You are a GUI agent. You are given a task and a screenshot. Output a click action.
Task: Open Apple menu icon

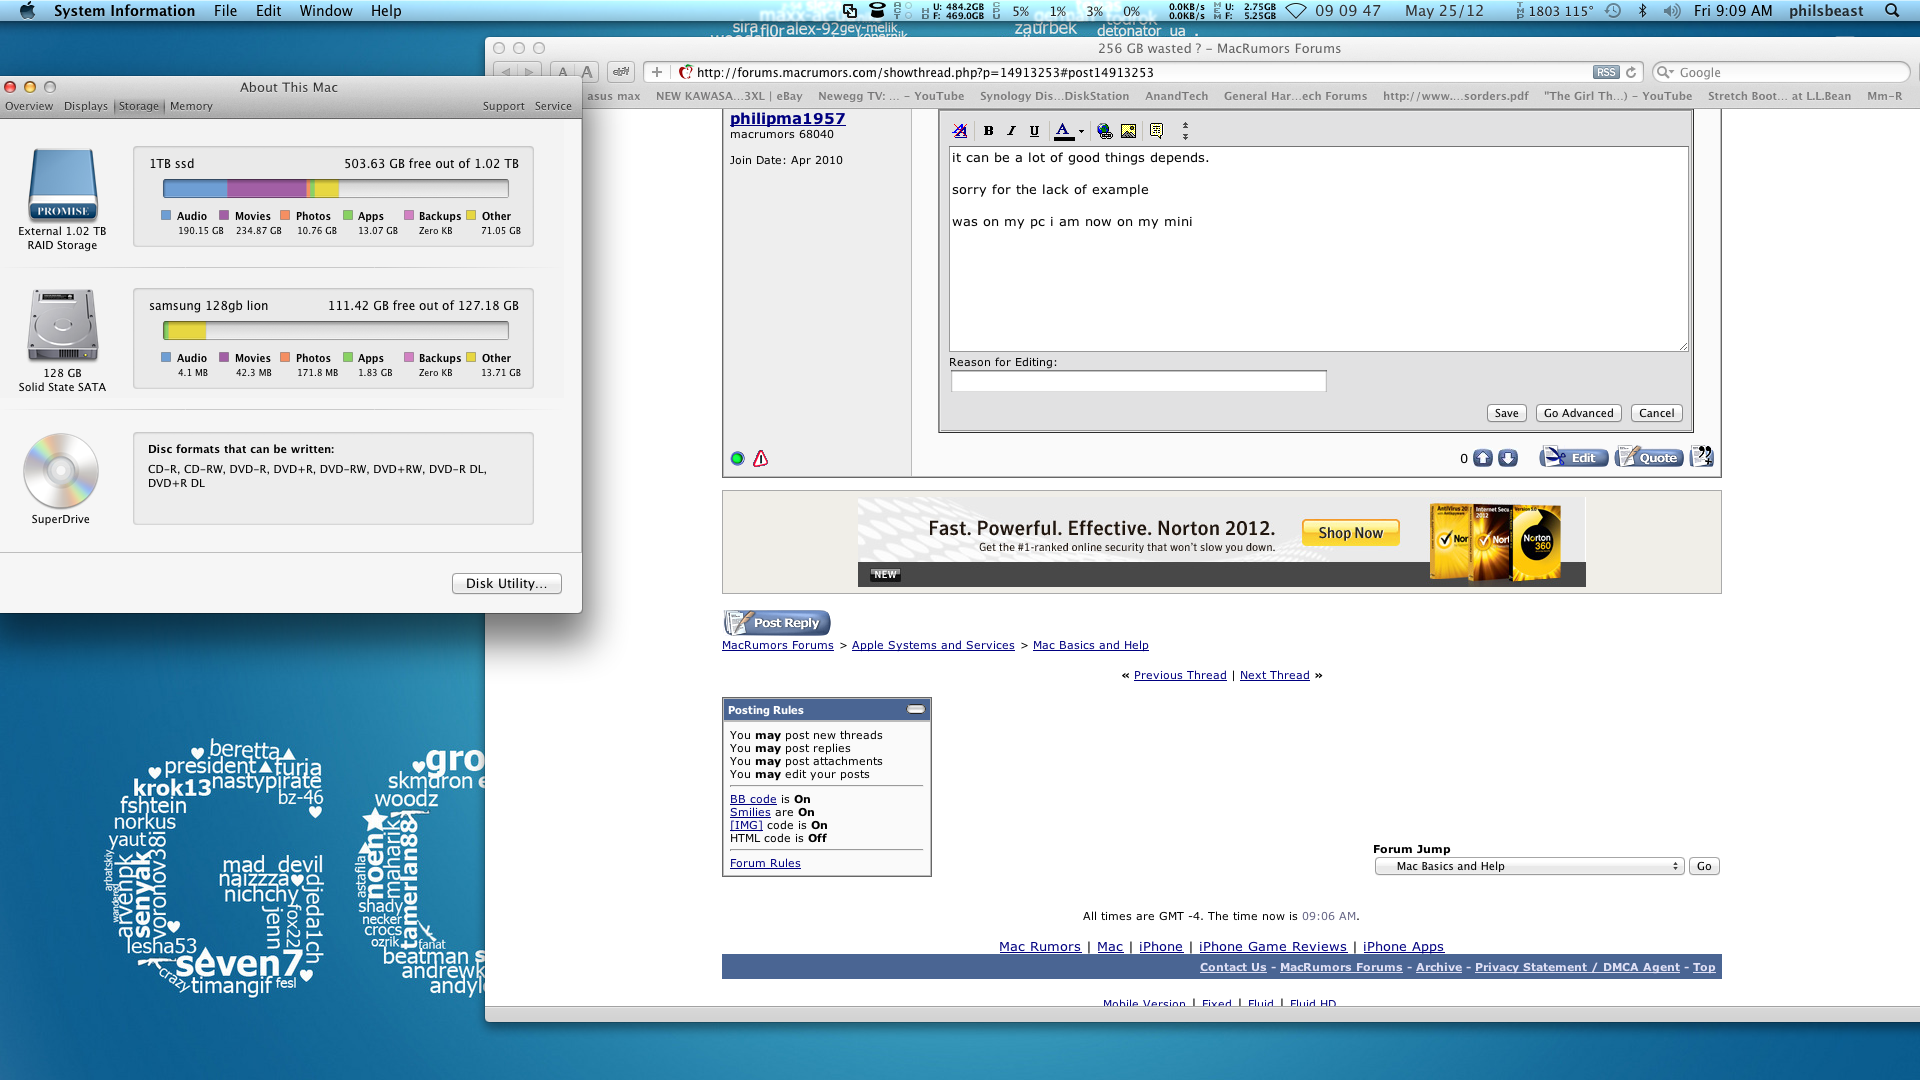27,11
